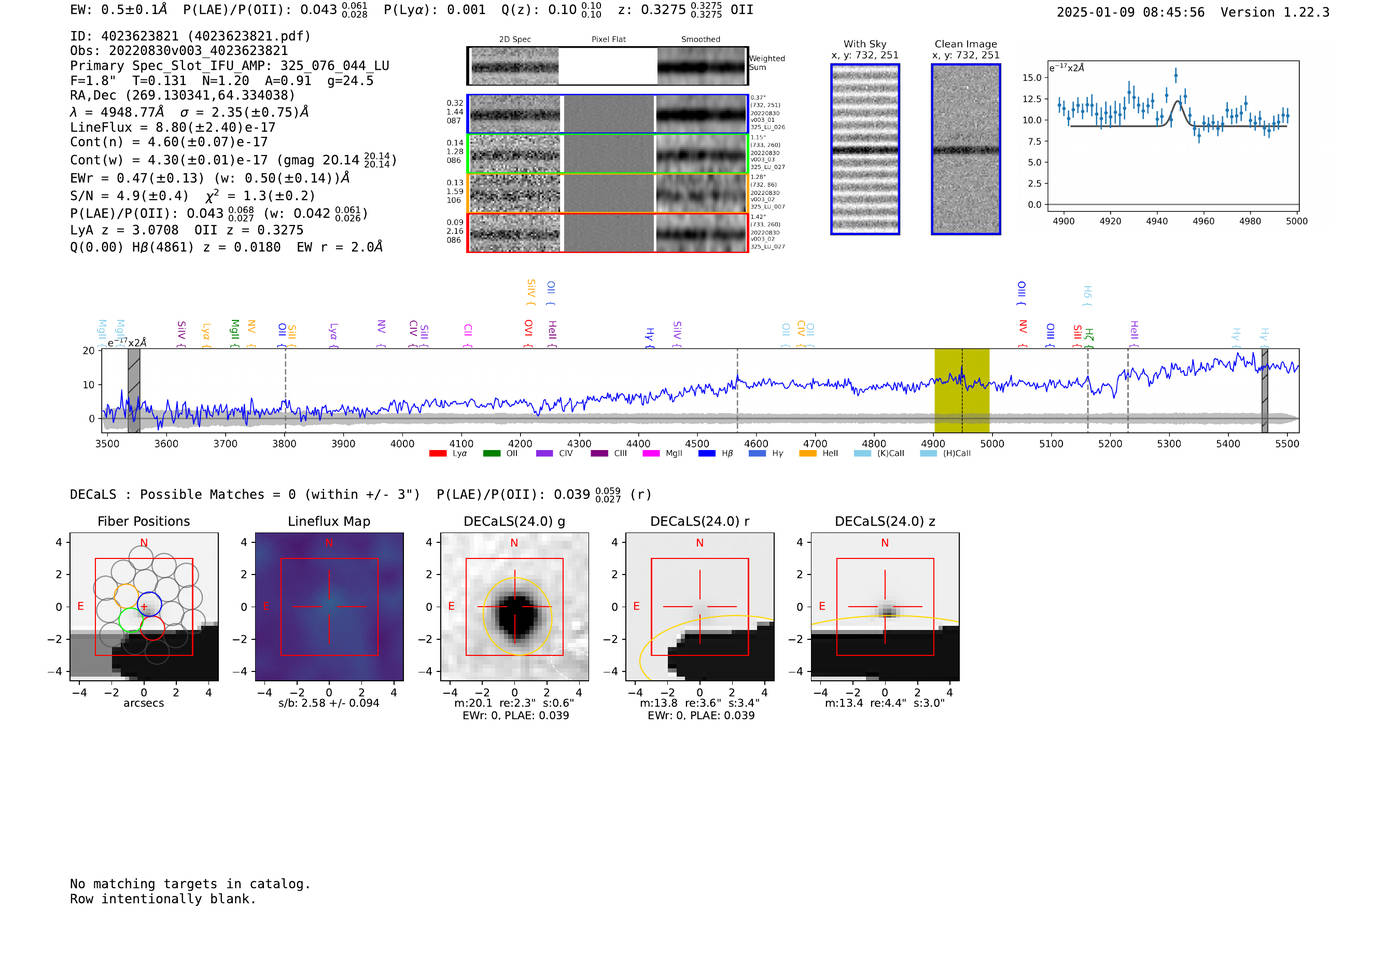Open the DECaLS r-band image
Image resolution: width=1400 pixels, height=953 pixels.
(699, 606)
